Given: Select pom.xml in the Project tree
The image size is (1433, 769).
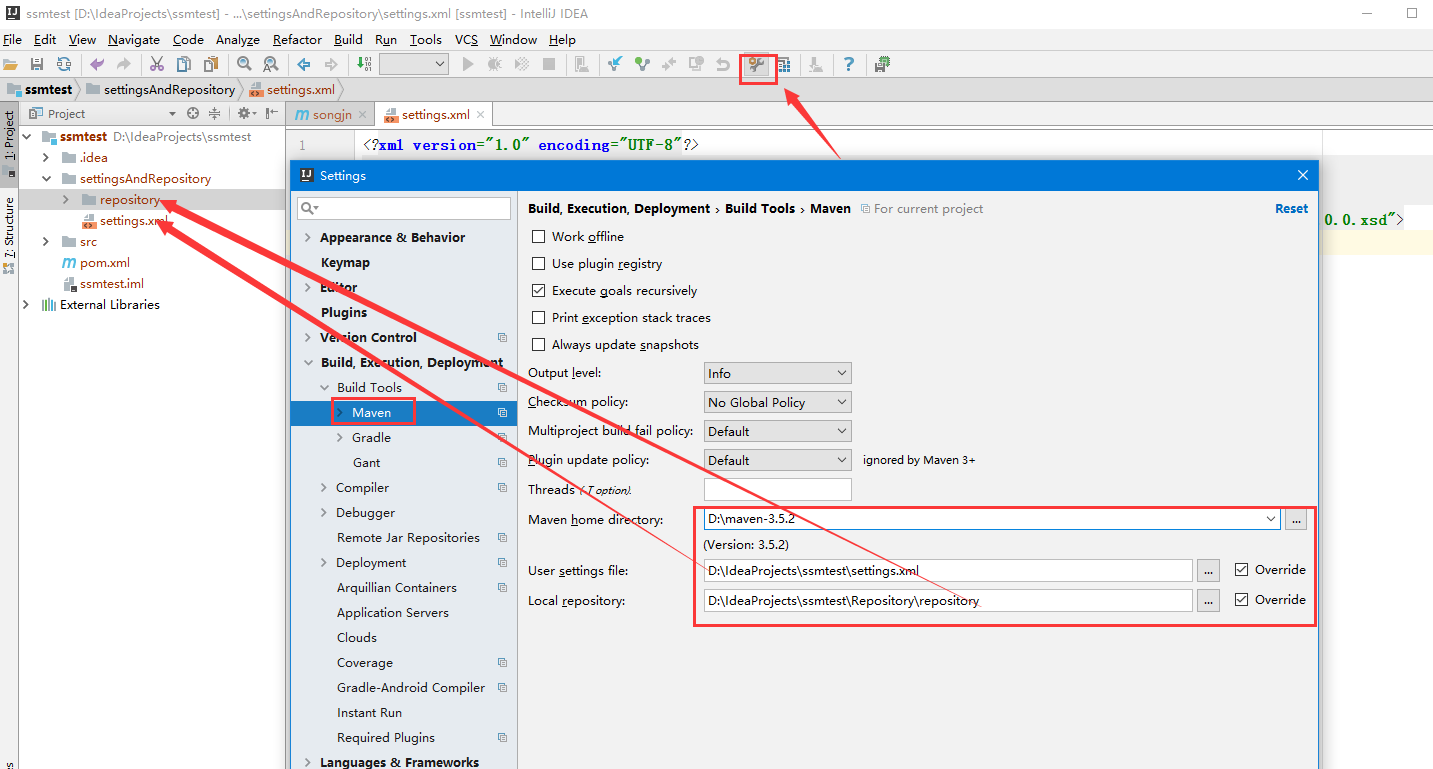Looking at the screenshot, I should [x=105, y=263].
